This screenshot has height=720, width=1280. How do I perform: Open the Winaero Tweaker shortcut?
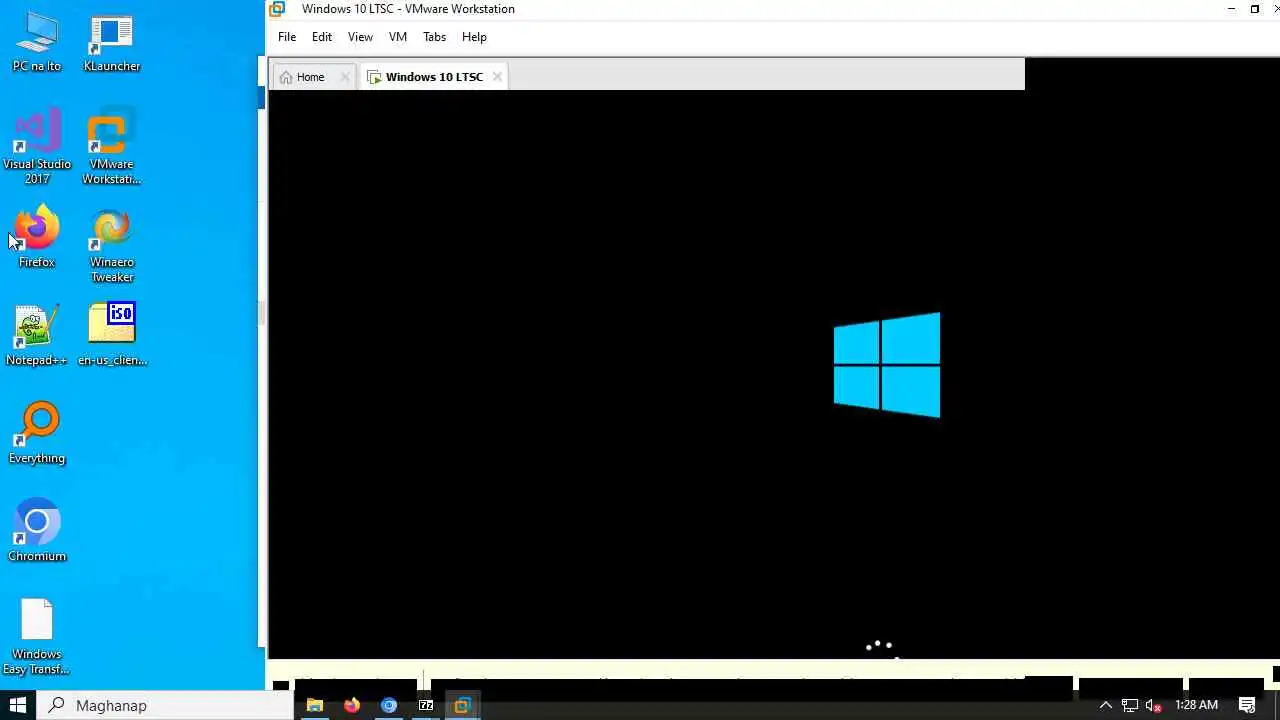pos(112,246)
